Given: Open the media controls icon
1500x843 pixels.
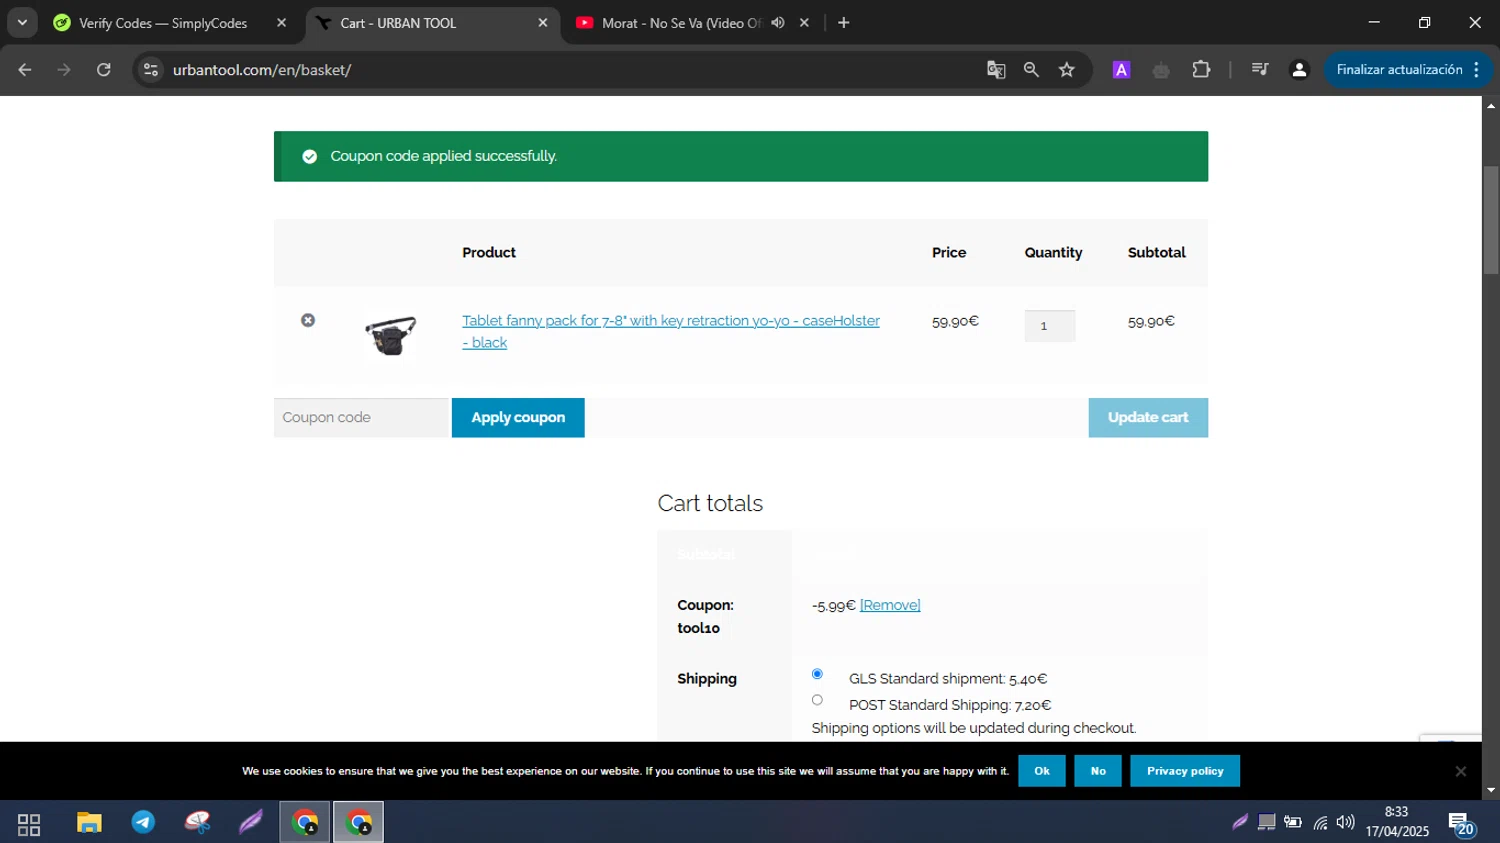Looking at the screenshot, I should click(1260, 70).
